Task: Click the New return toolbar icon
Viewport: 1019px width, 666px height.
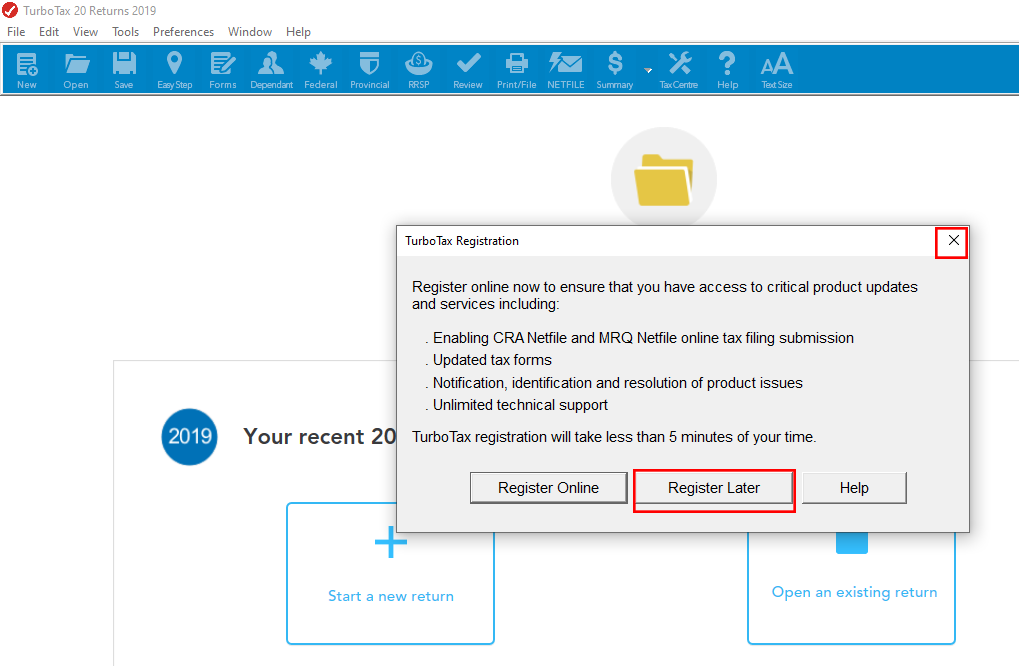Action: 27,70
